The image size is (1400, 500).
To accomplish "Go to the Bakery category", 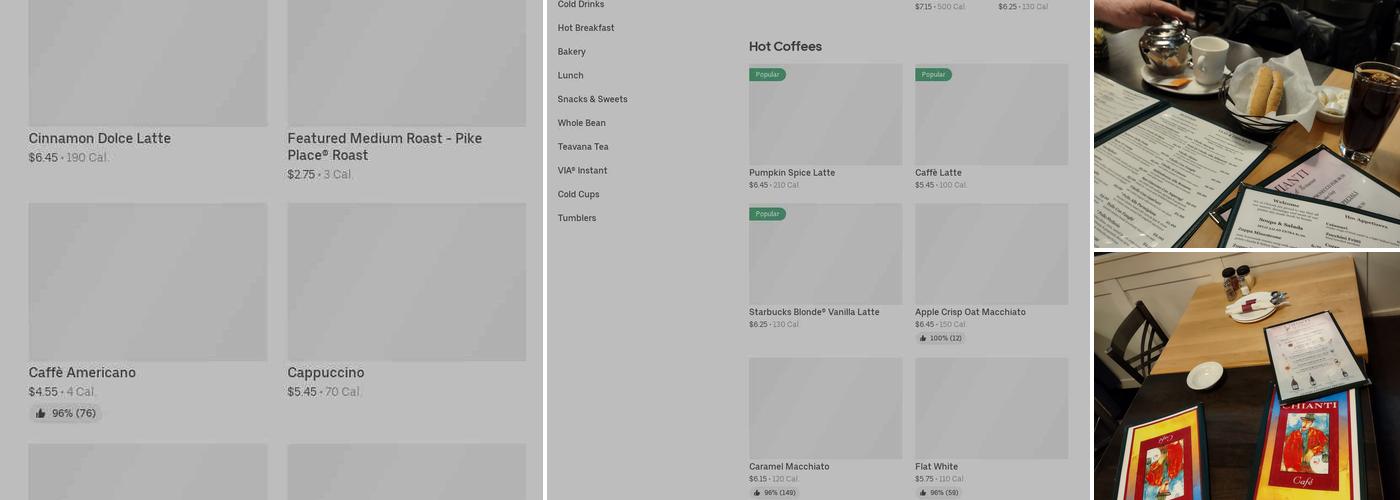I will click(572, 52).
